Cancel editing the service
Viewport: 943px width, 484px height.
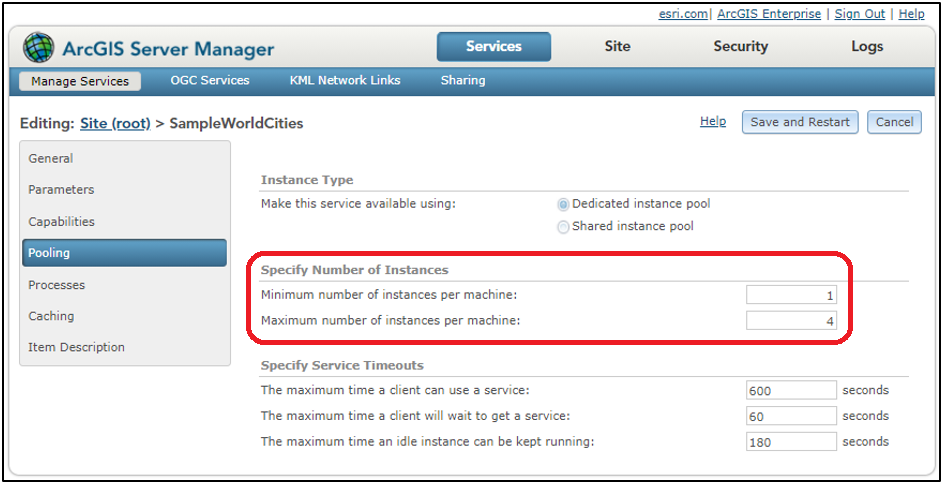pos(894,122)
